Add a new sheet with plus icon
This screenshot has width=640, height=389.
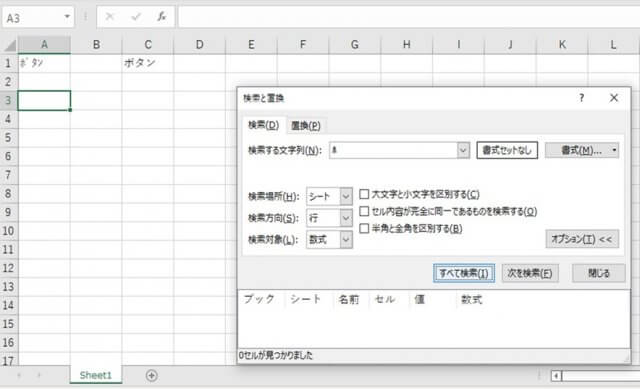pyautogui.click(x=151, y=375)
